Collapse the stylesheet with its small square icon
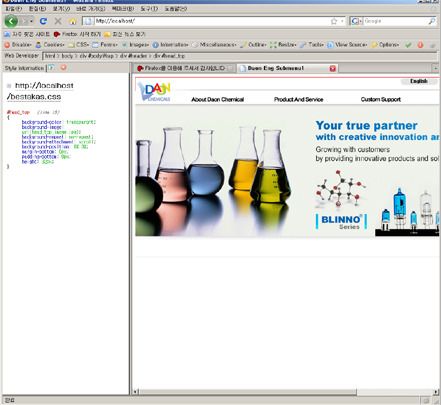This screenshot has height=405, width=441. pos(9,86)
